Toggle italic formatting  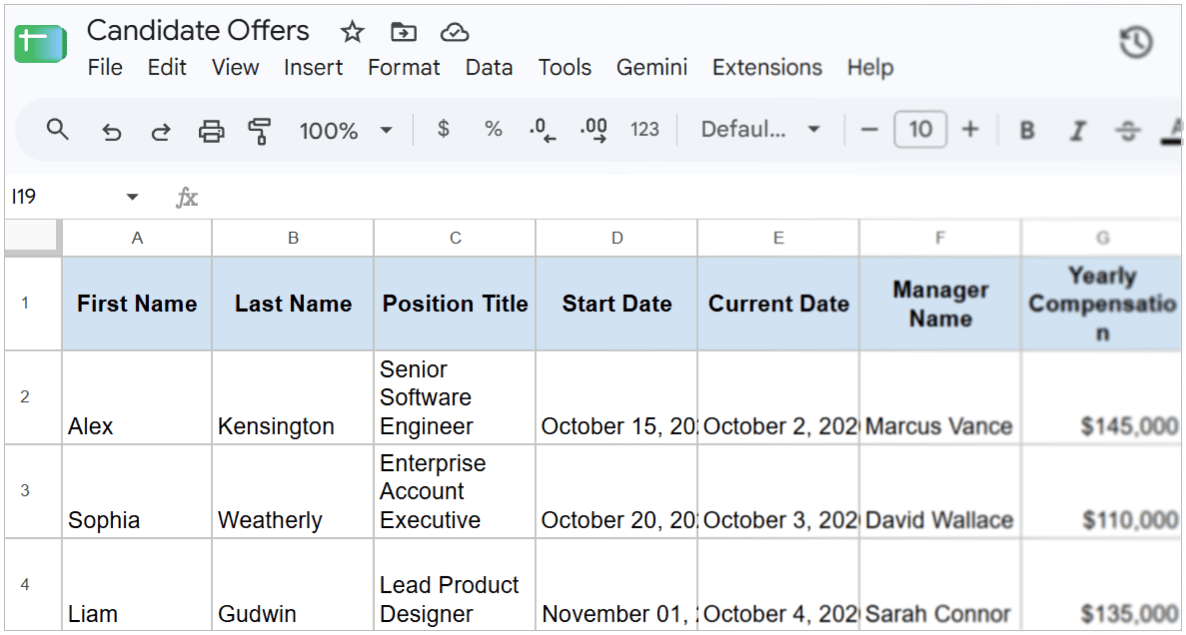pos(1077,131)
